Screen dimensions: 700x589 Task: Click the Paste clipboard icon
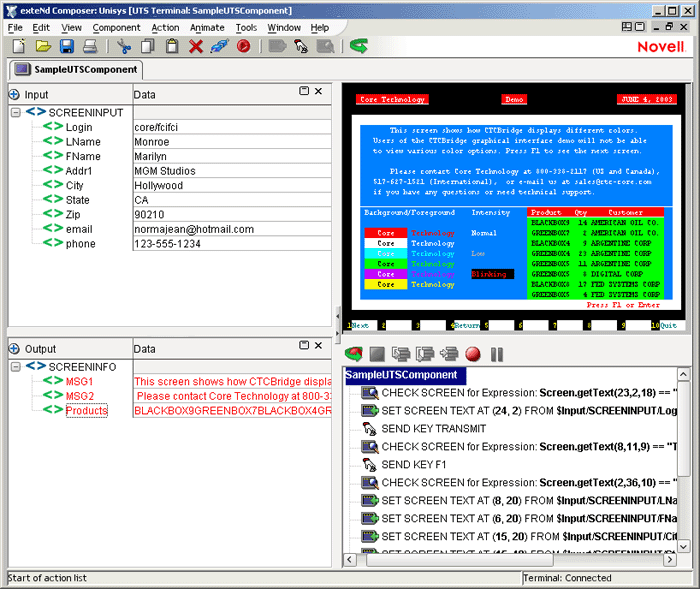coord(172,46)
